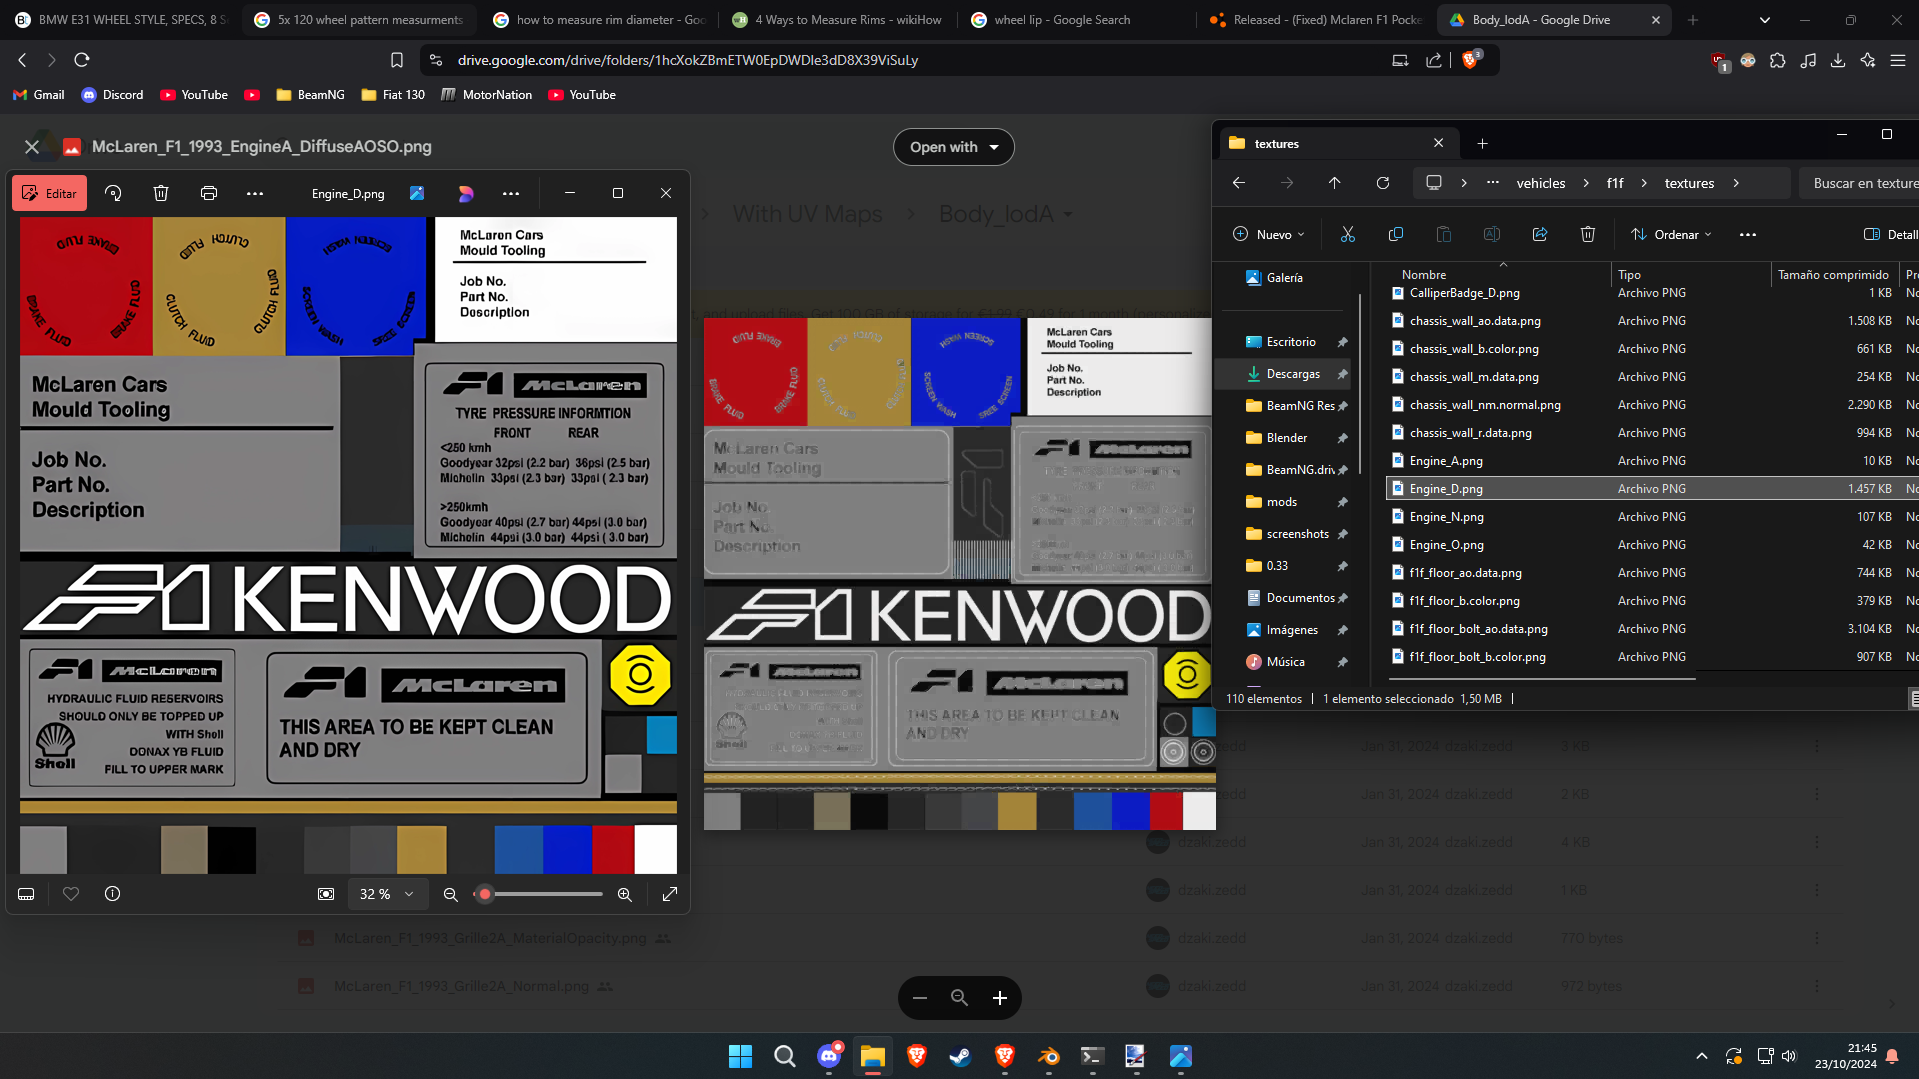Zoom out in Drive preview controls
Viewport: 1919px width, 1079px height.
(x=920, y=998)
